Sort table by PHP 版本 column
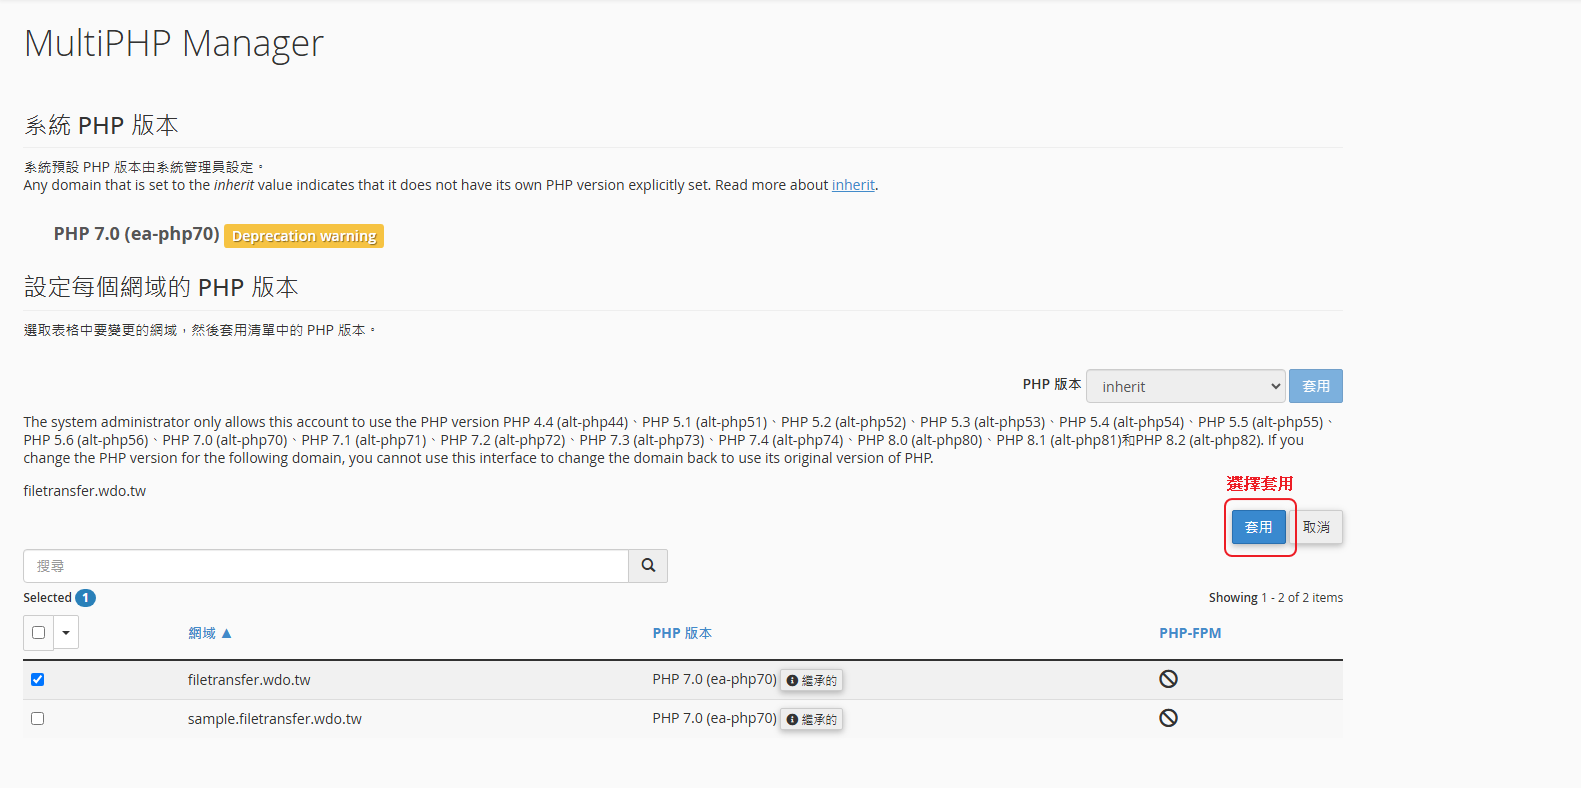Image resolution: width=1581 pixels, height=788 pixels. pyautogui.click(x=682, y=633)
